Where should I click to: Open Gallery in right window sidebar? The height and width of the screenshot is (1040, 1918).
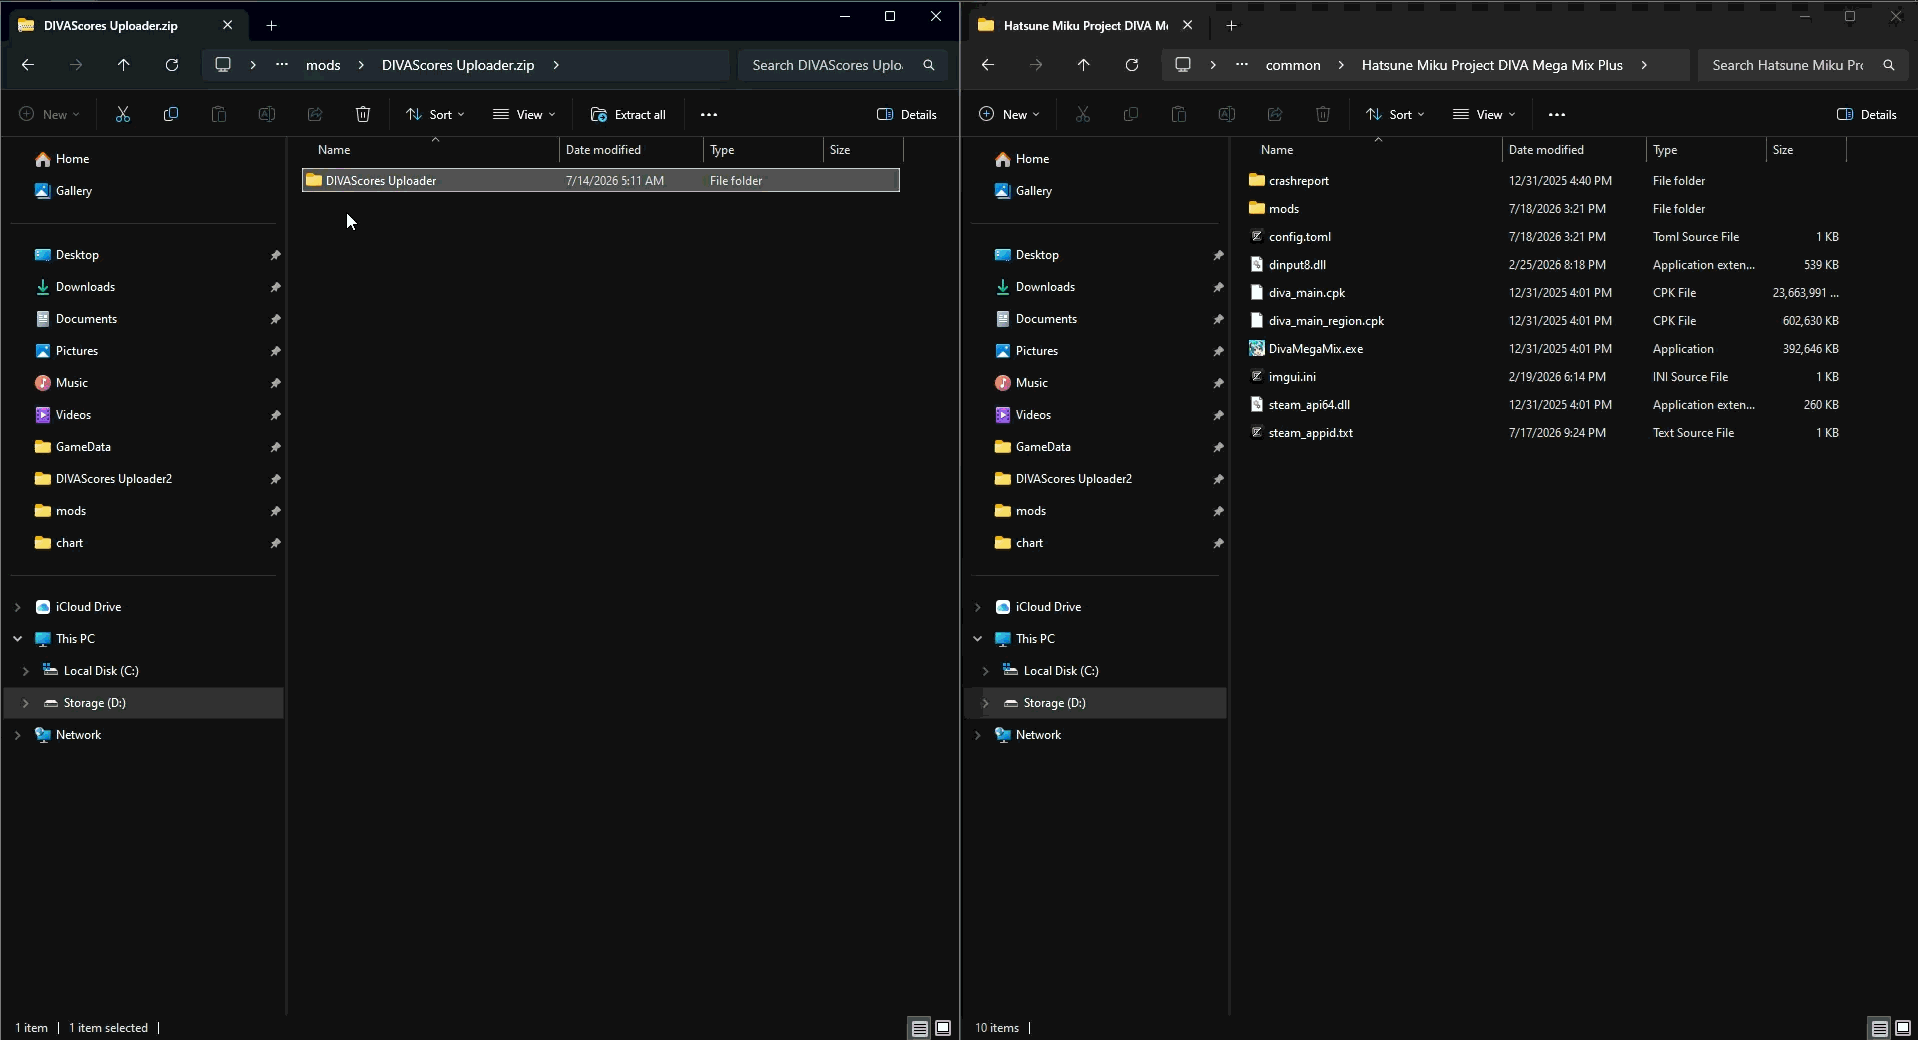[x=1033, y=191]
